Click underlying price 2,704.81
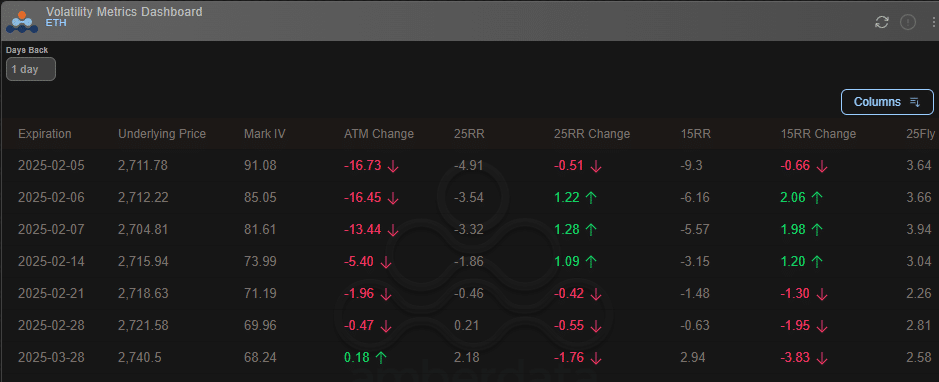 [x=144, y=229]
